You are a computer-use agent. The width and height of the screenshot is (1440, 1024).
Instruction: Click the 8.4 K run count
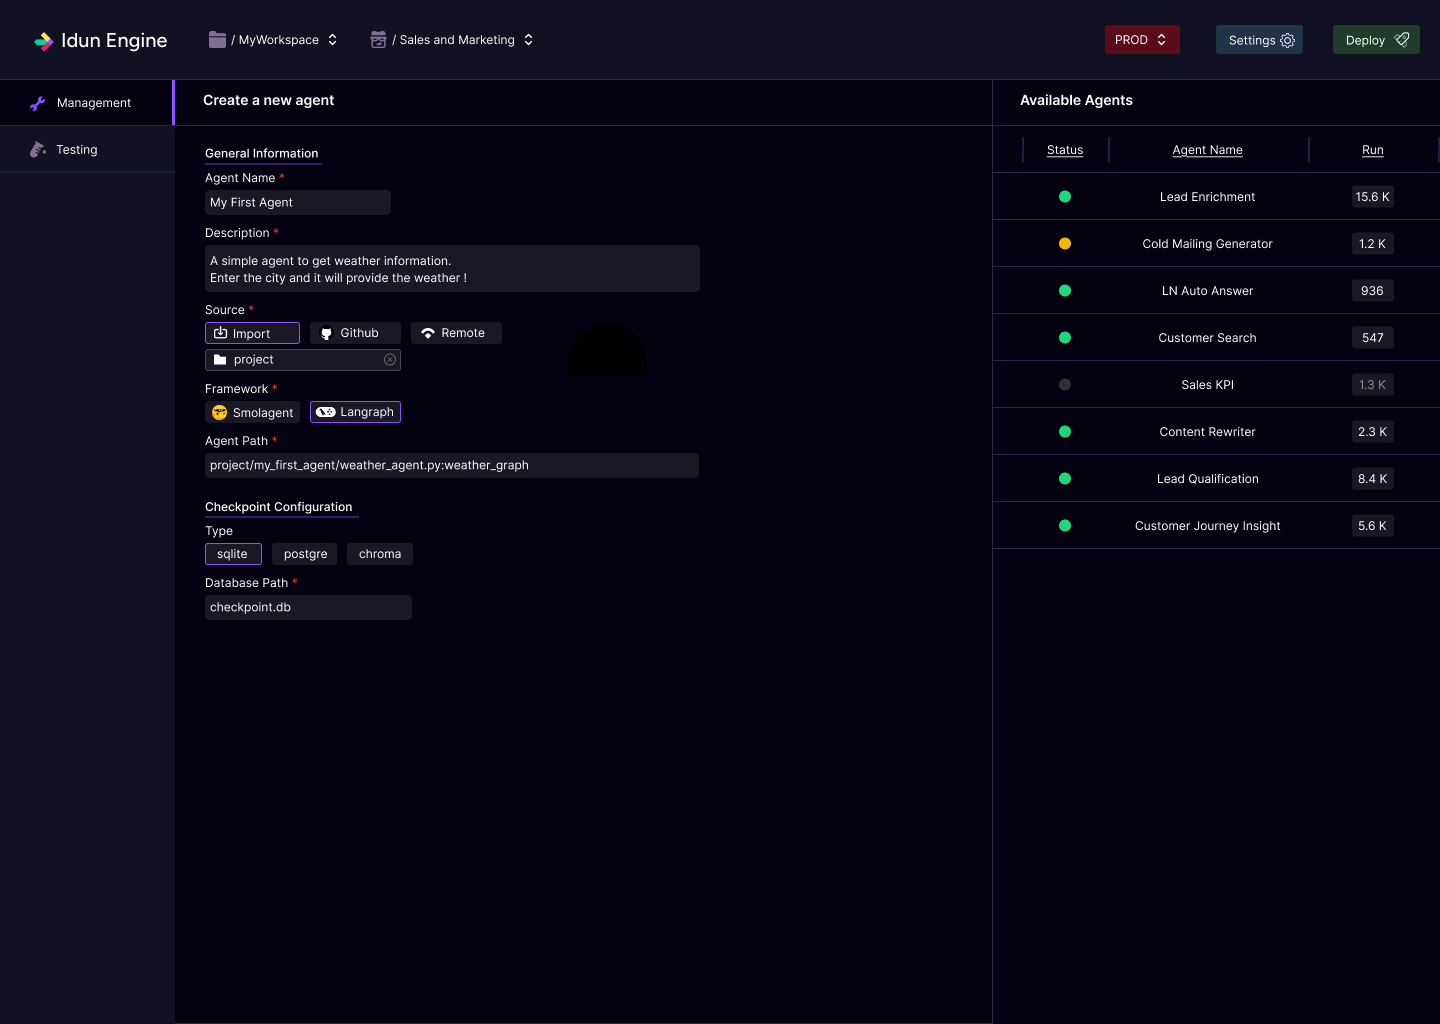pos(1373,479)
